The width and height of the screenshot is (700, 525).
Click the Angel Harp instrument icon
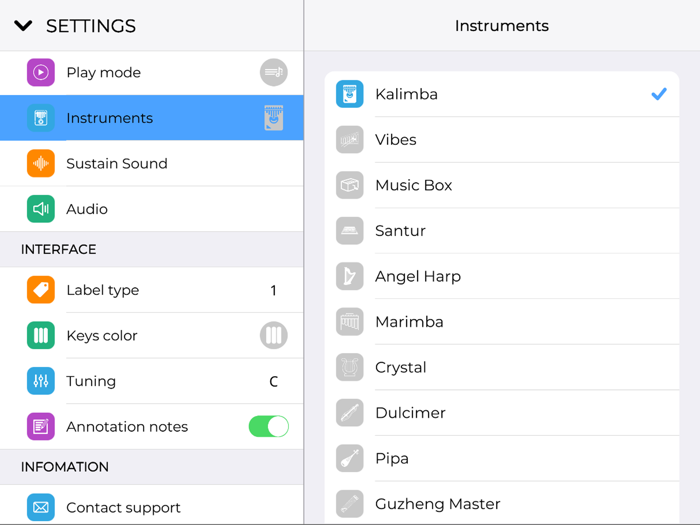[x=350, y=276]
